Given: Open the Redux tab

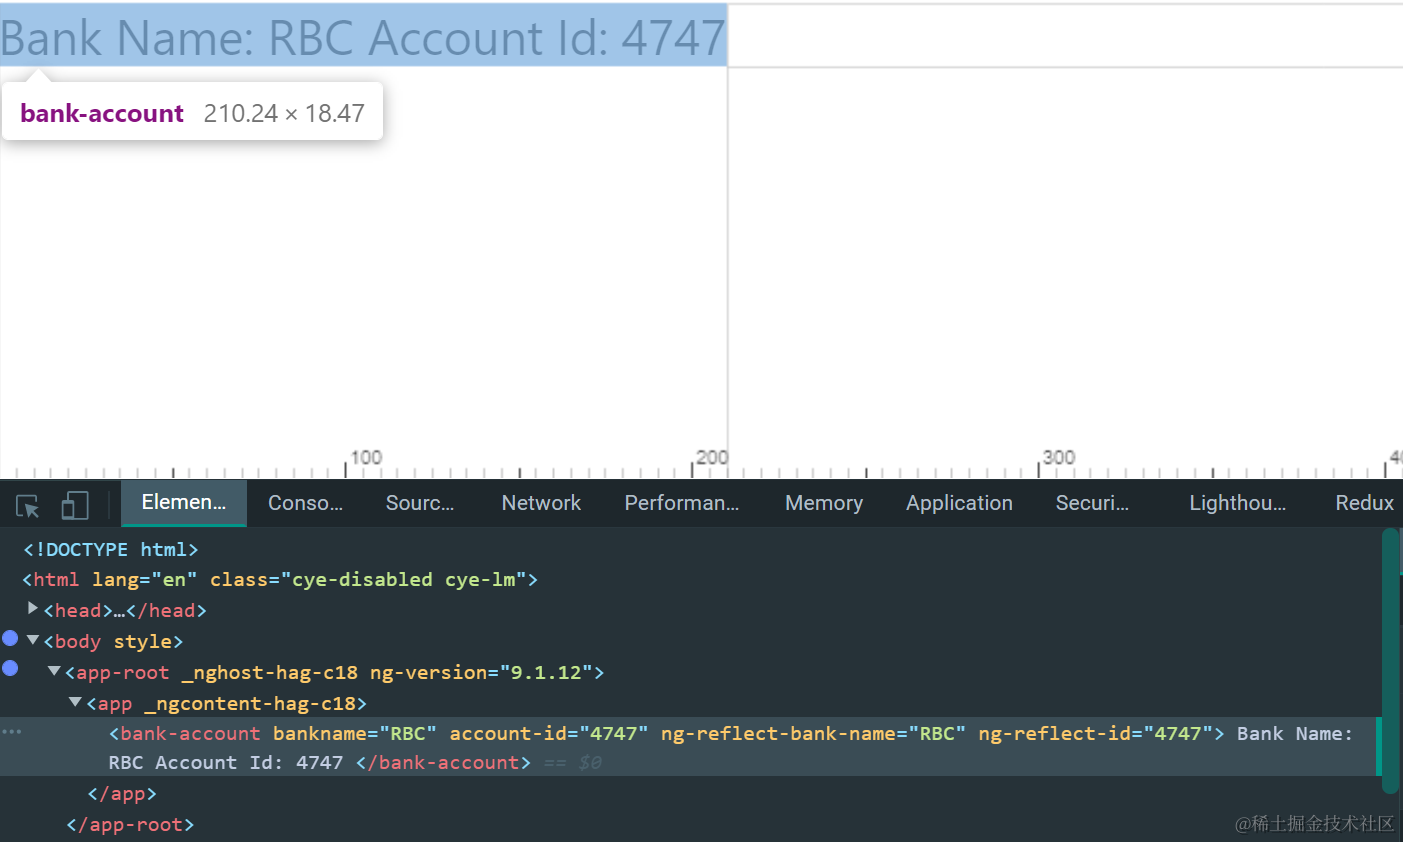Looking at the screenshot, I should click(x=1364, y=503).
